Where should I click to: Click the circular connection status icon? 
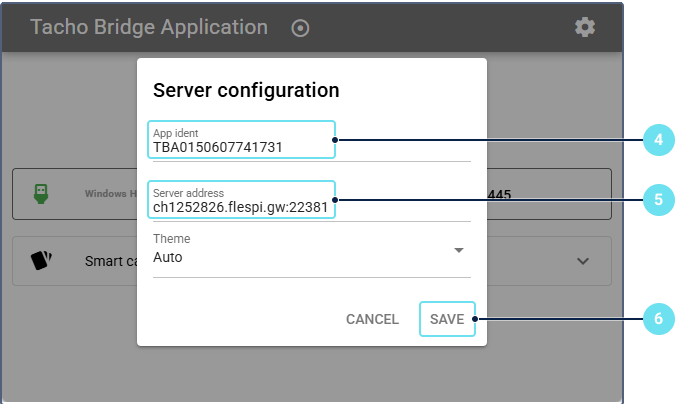pyautogui.click(x=300, y=28)
